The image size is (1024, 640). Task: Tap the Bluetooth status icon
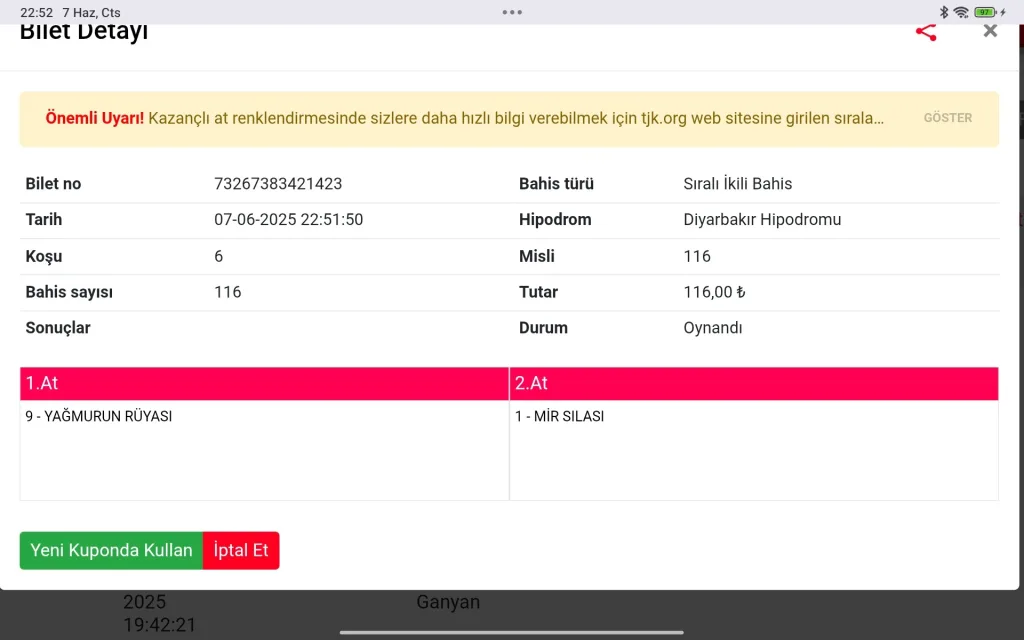pyautogui.click(x=943, y=12)
